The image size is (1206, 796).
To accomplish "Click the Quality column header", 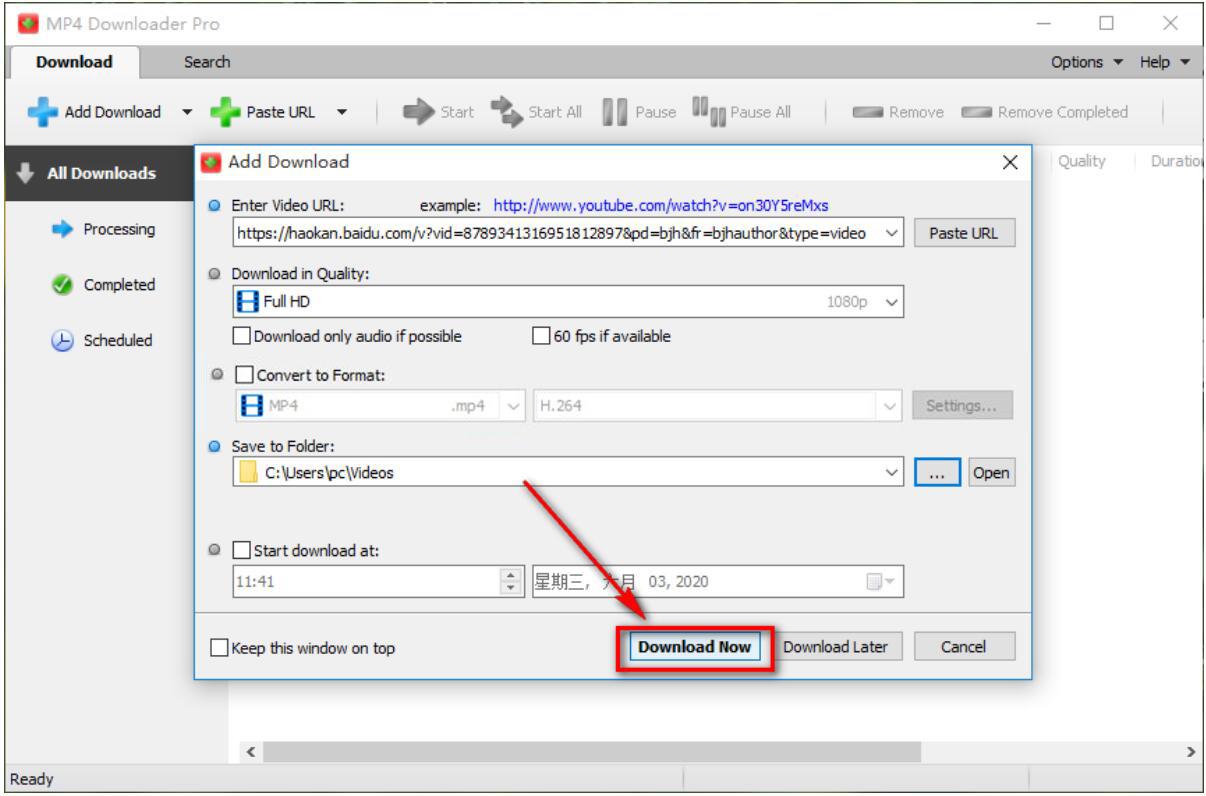I will (1081, 161).
